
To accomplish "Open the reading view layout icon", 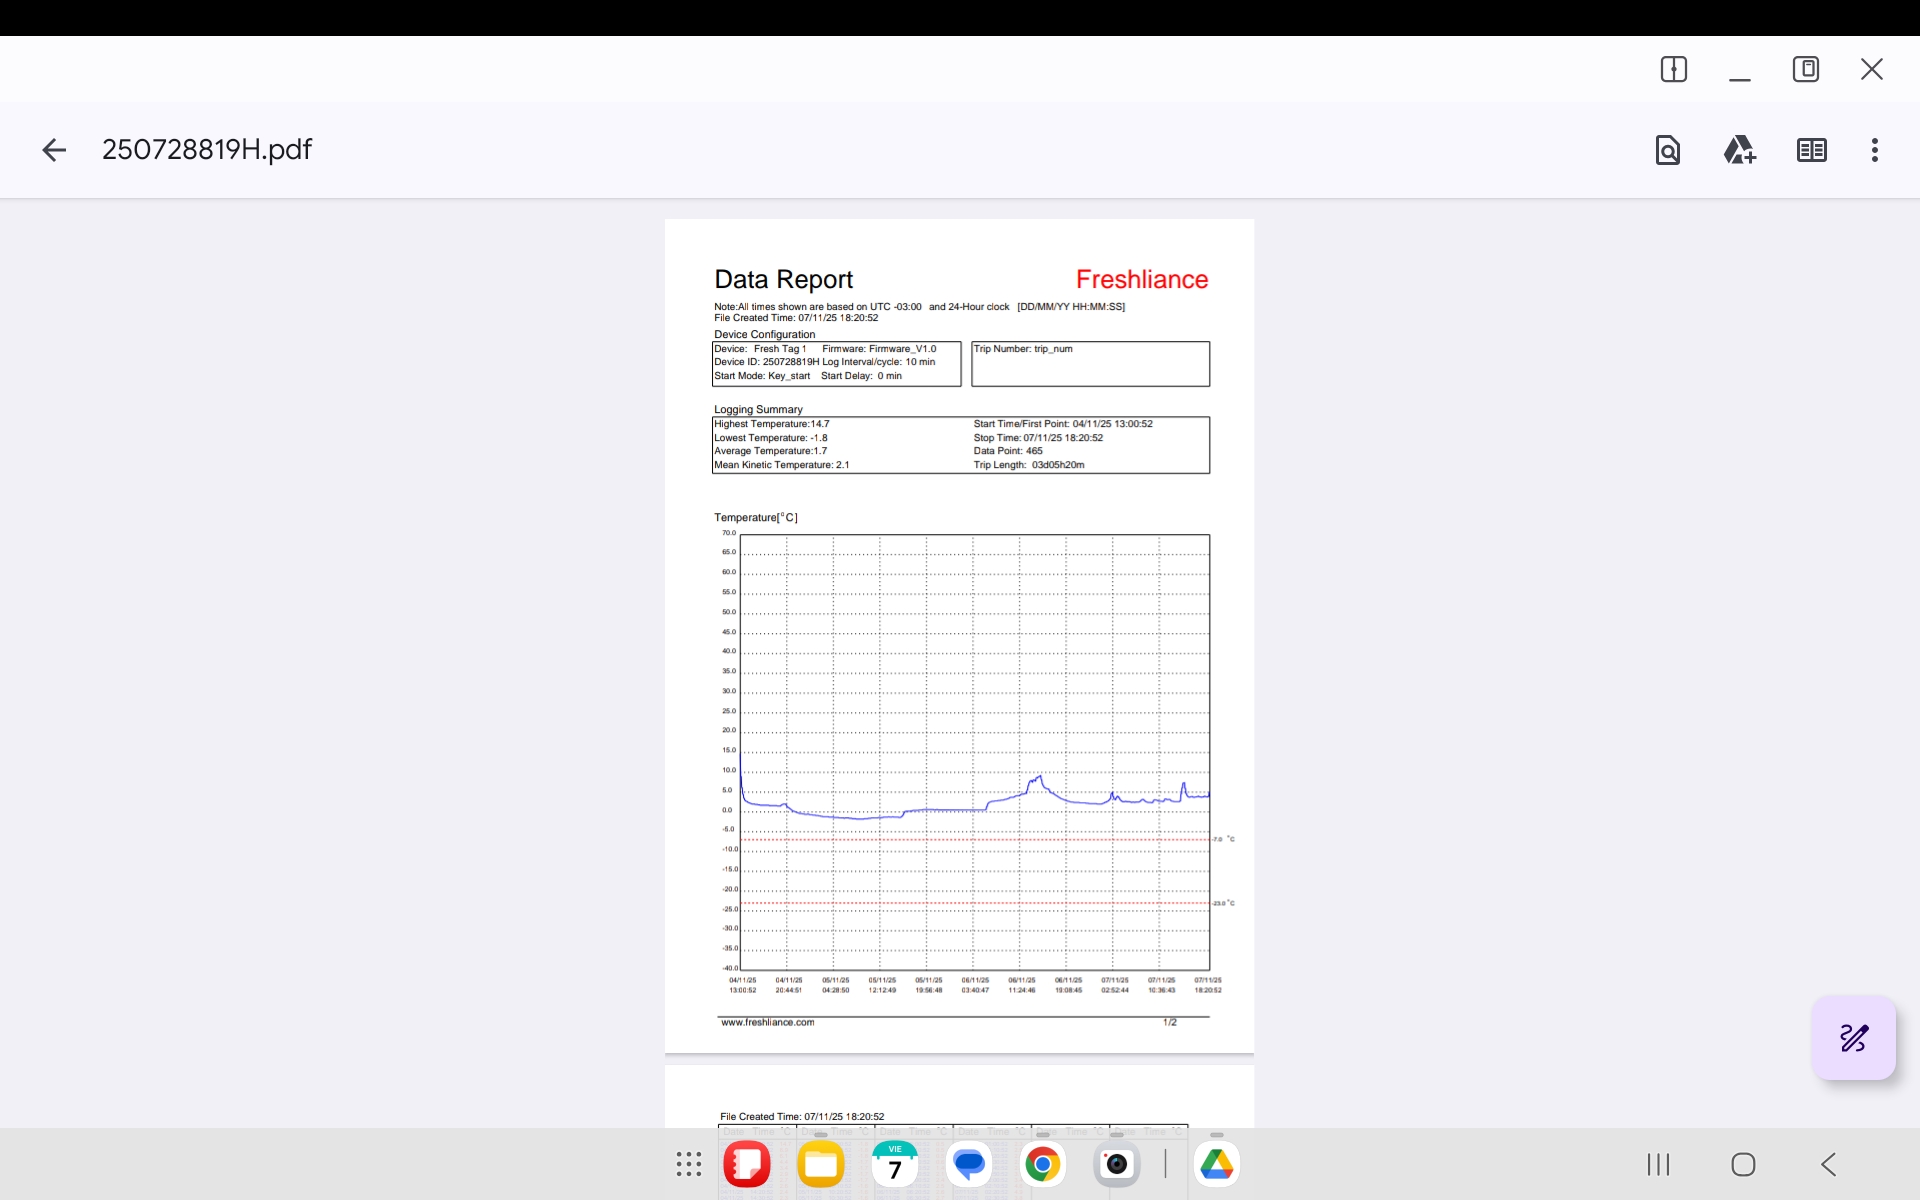I will click(x=1811, y=150).
